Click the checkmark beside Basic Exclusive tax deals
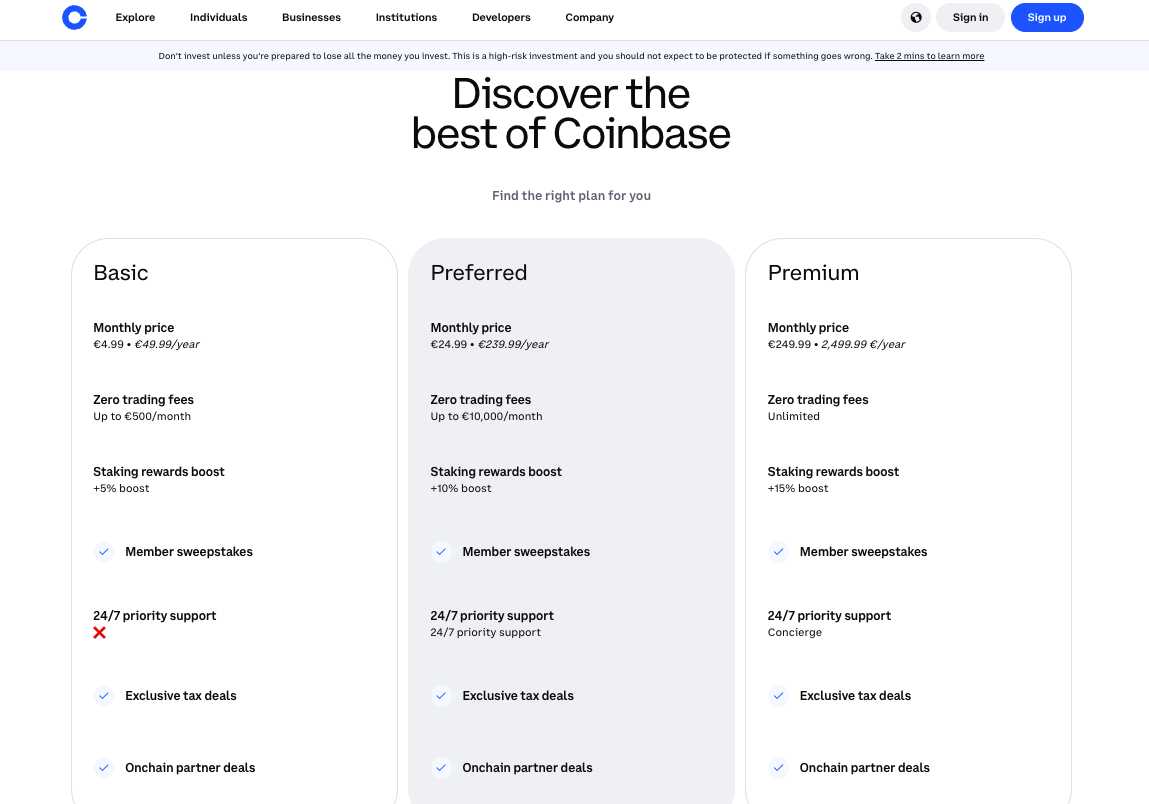 104,695
